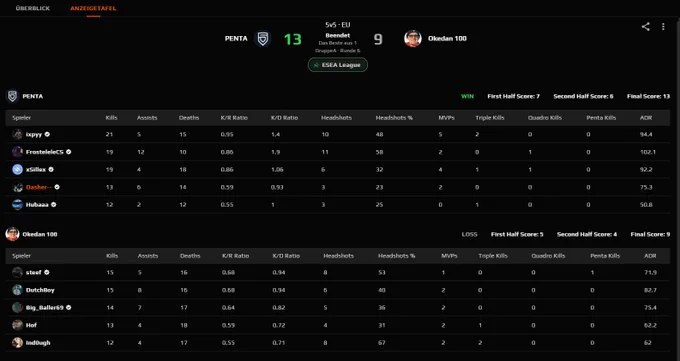This screenshot has height=361, width=680.
Task: Click 'Final Score: 13' text
Action: 648,96
